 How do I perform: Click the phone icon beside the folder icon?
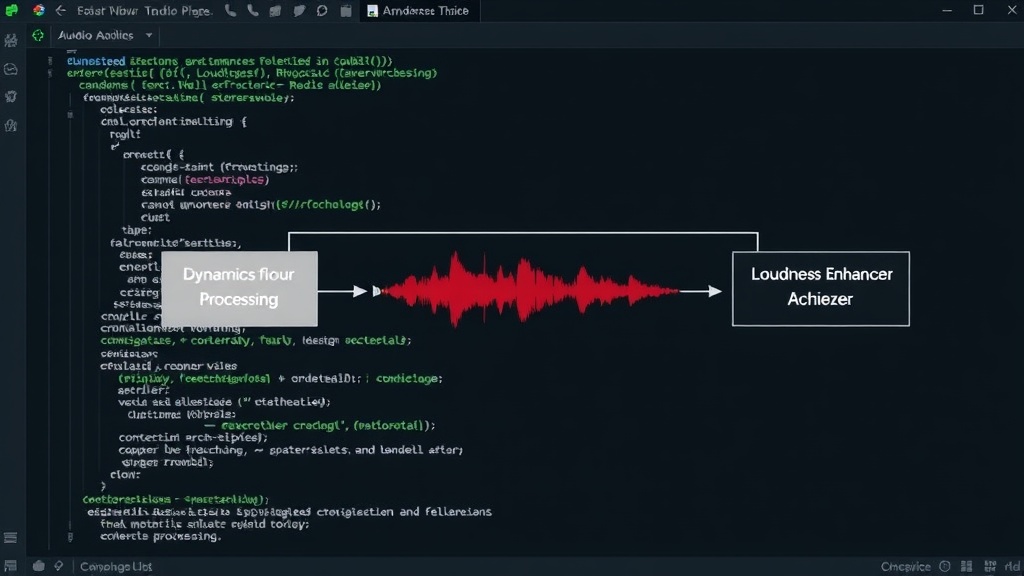[x=253, y=10]
